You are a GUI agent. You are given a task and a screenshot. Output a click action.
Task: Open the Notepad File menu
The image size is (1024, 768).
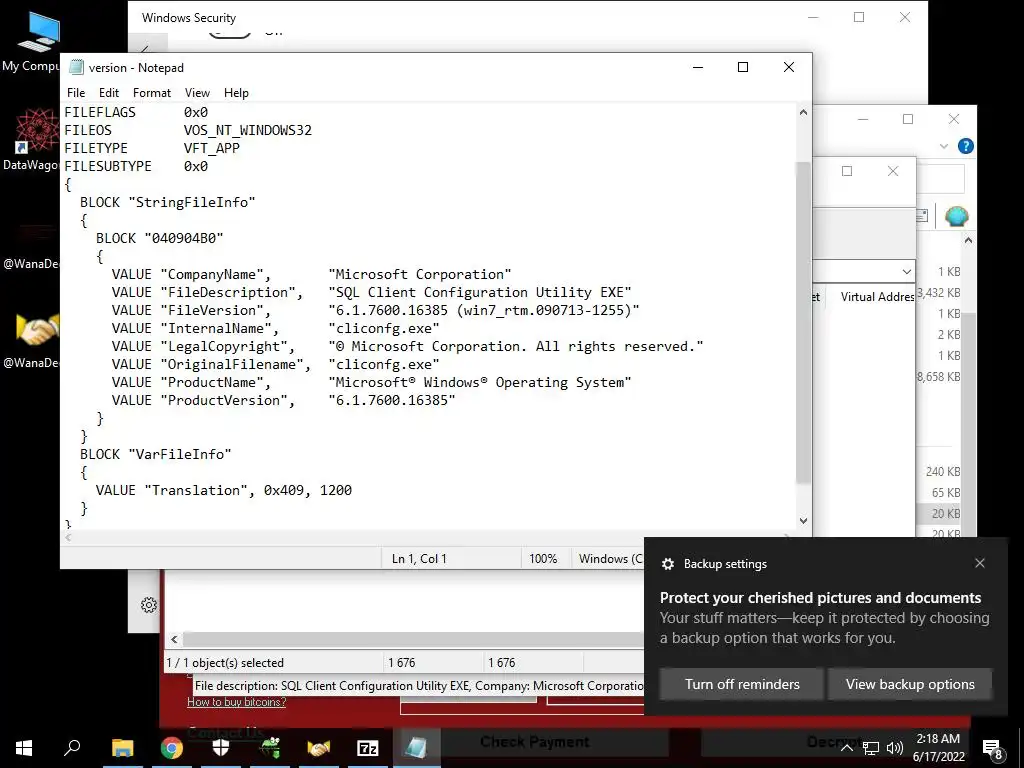pos(76,93)
